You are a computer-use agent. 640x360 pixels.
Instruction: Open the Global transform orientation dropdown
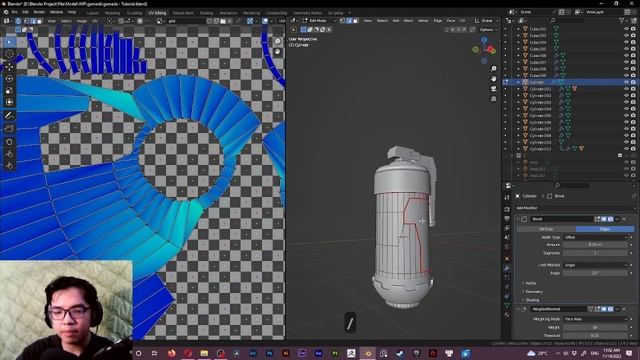click(x=486, y=21)
